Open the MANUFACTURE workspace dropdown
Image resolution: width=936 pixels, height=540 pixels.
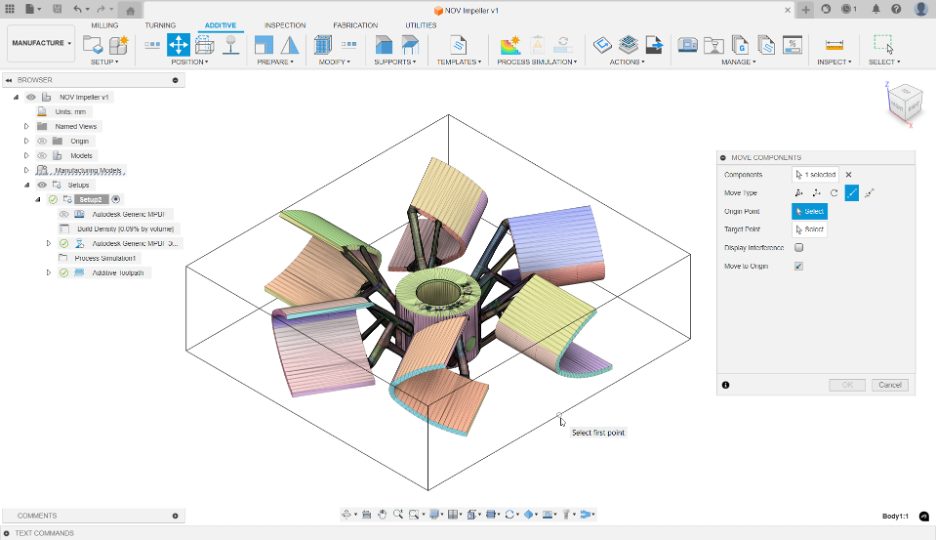coord(42,43)
